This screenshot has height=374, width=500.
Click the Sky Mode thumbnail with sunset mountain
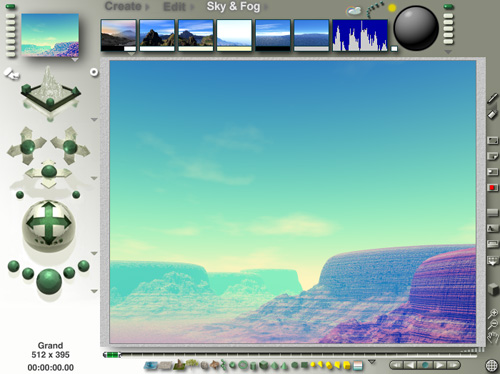(119, 33)
